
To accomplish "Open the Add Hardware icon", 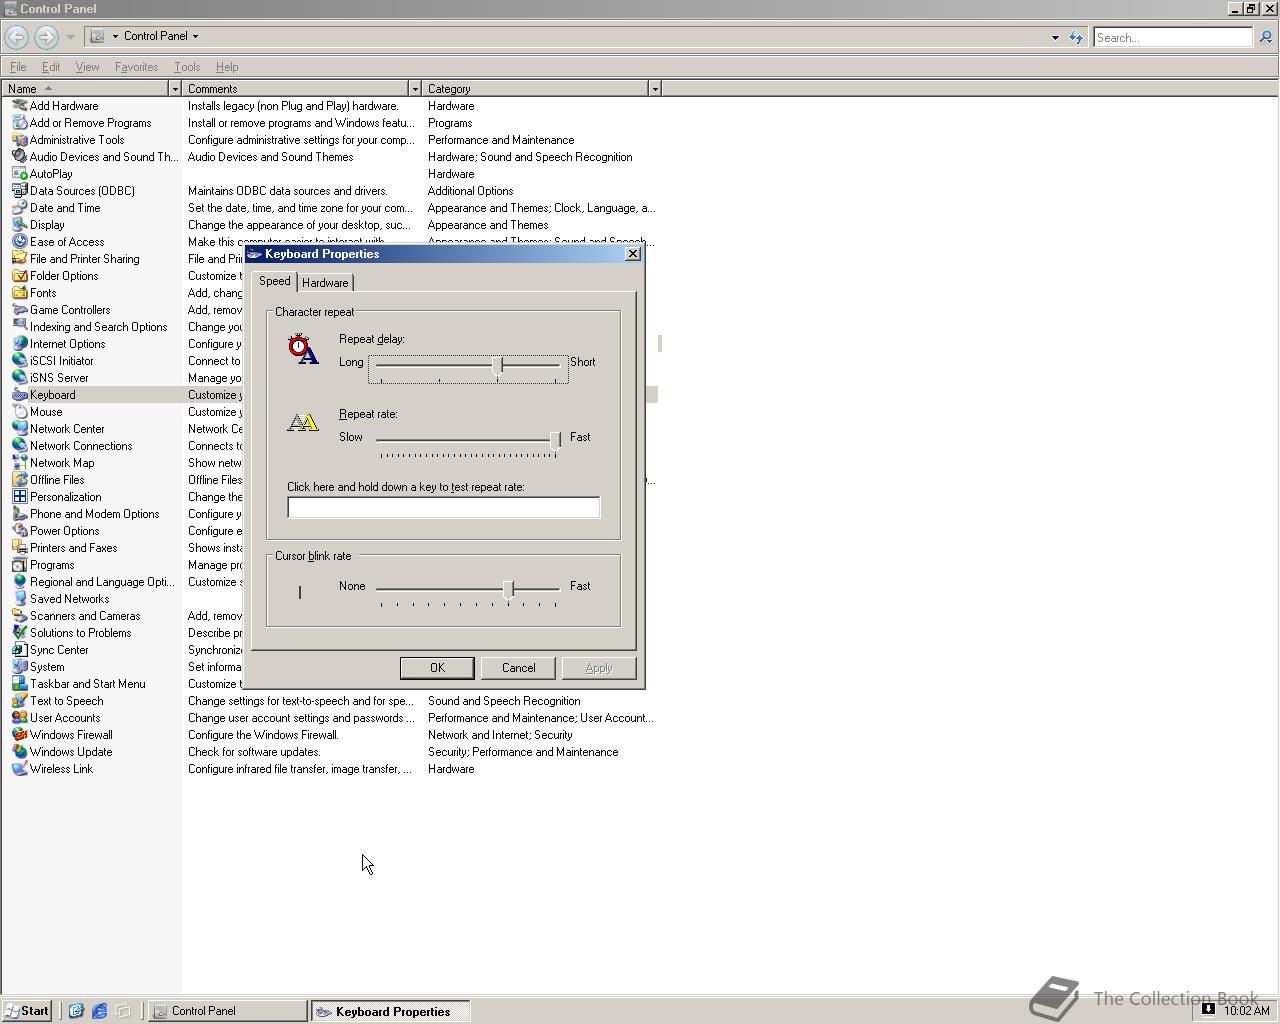I will pos(19,106).
